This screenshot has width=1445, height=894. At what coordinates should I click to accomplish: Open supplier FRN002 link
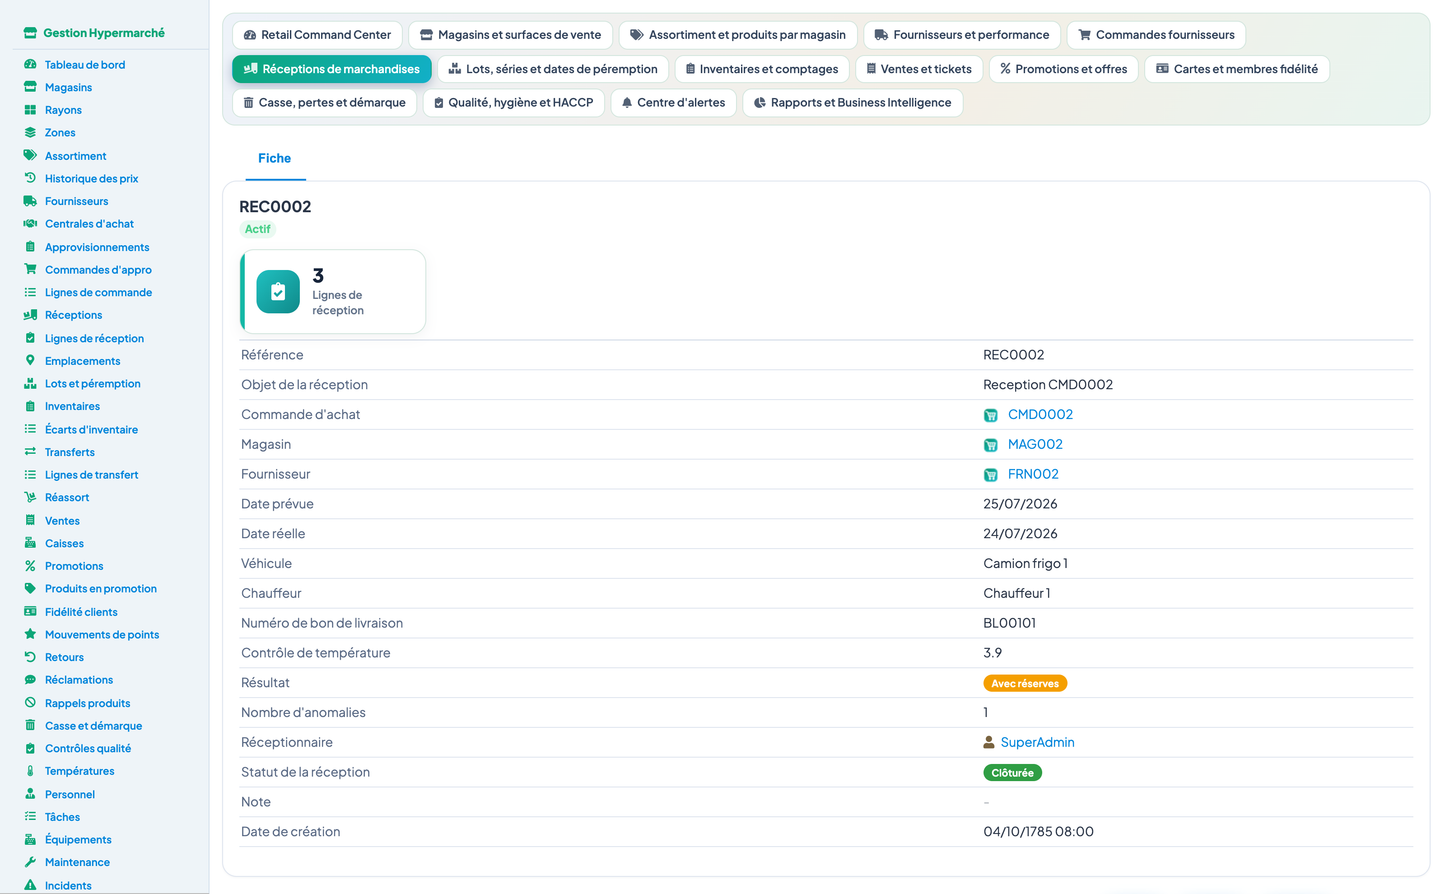[1033, 475]
